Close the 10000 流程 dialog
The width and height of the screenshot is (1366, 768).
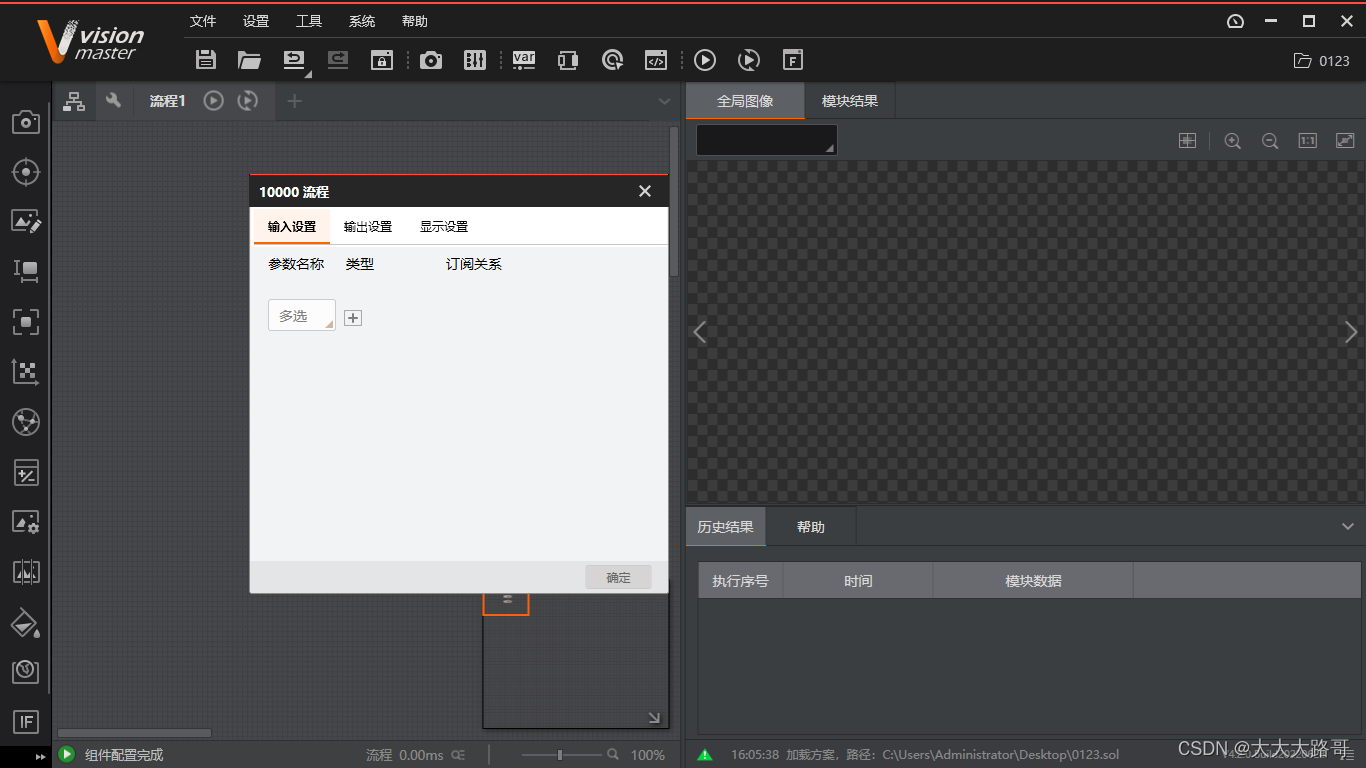[x=645, y=191]
